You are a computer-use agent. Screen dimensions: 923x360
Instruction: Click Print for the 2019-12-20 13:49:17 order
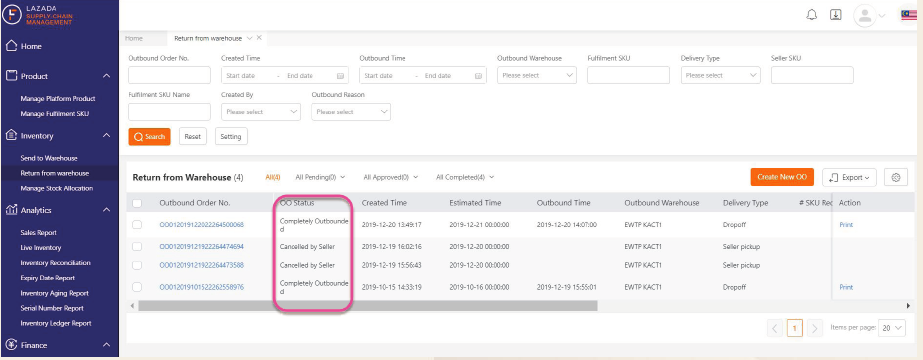pos(846,225)
